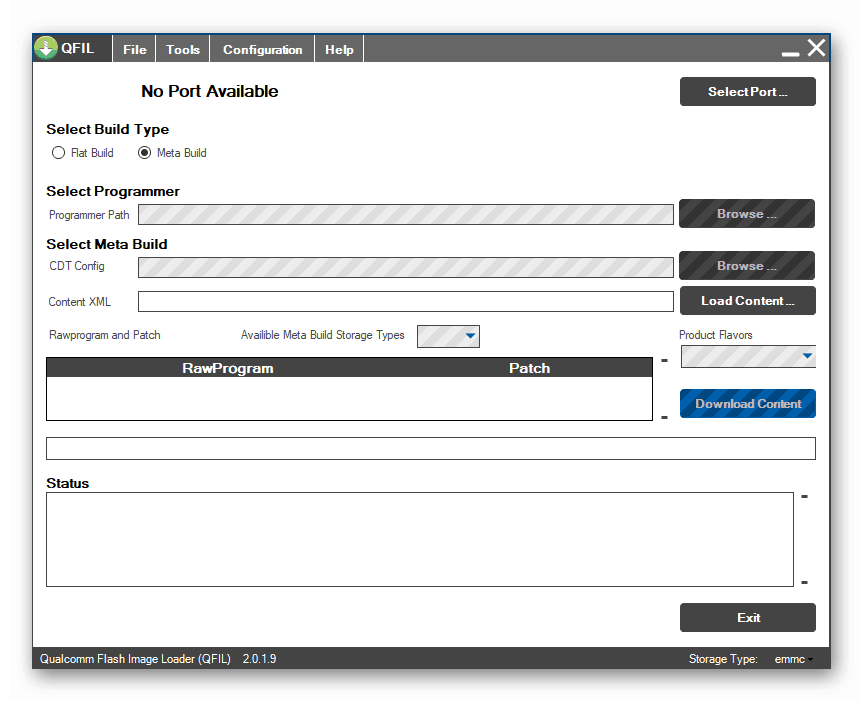Minimize the QFIL window
Viewport: 863px width, 701px height.
[790, 53]
